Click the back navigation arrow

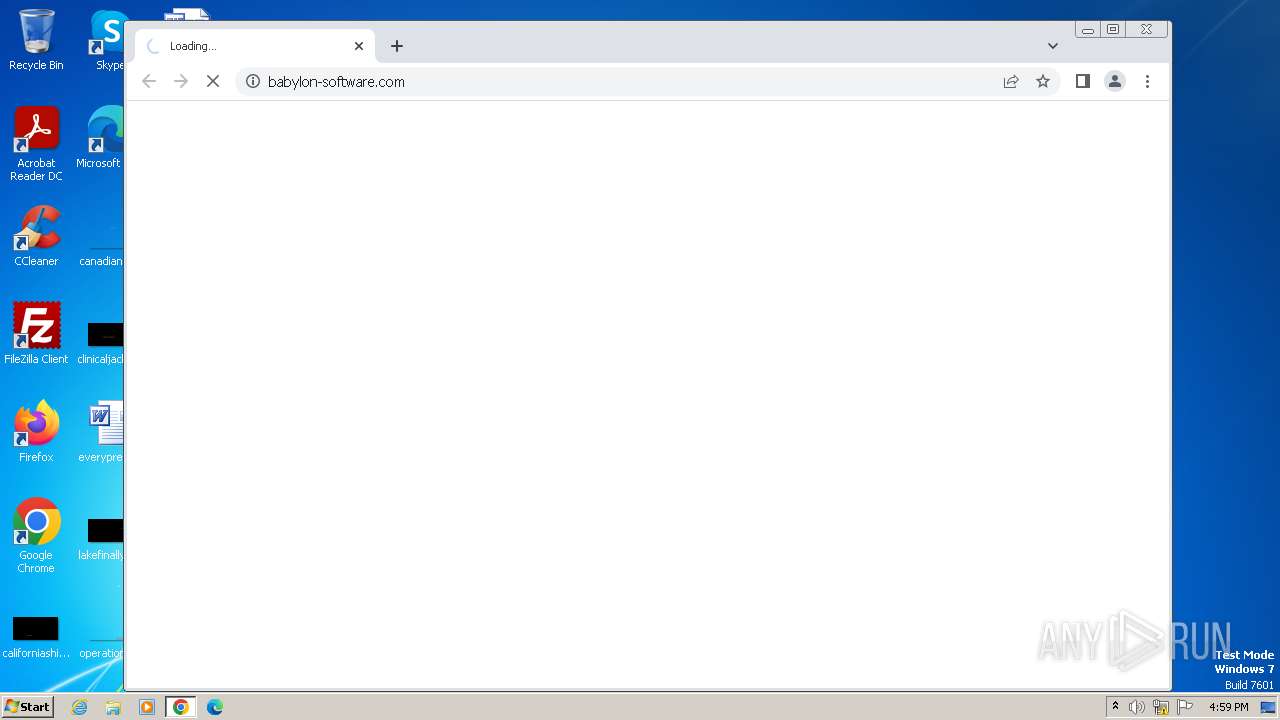[149, 82]
